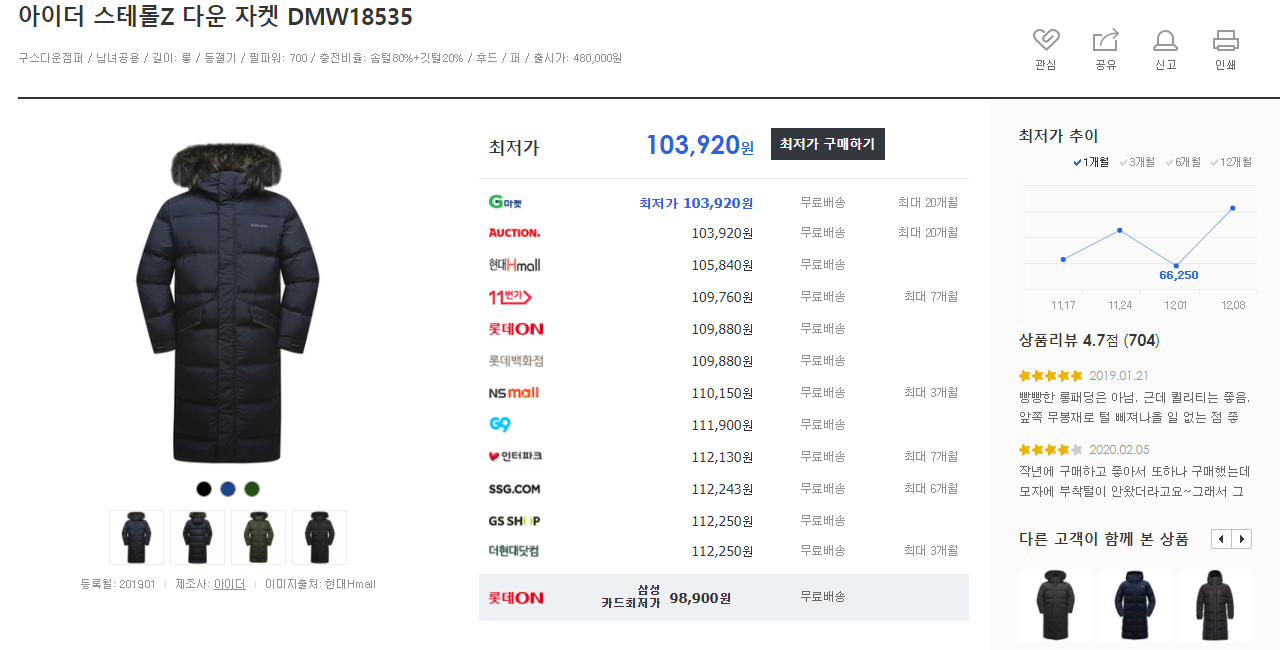Open the GS SHOP store logo
Screen dimensions: 1287x650
pos(514,521)
